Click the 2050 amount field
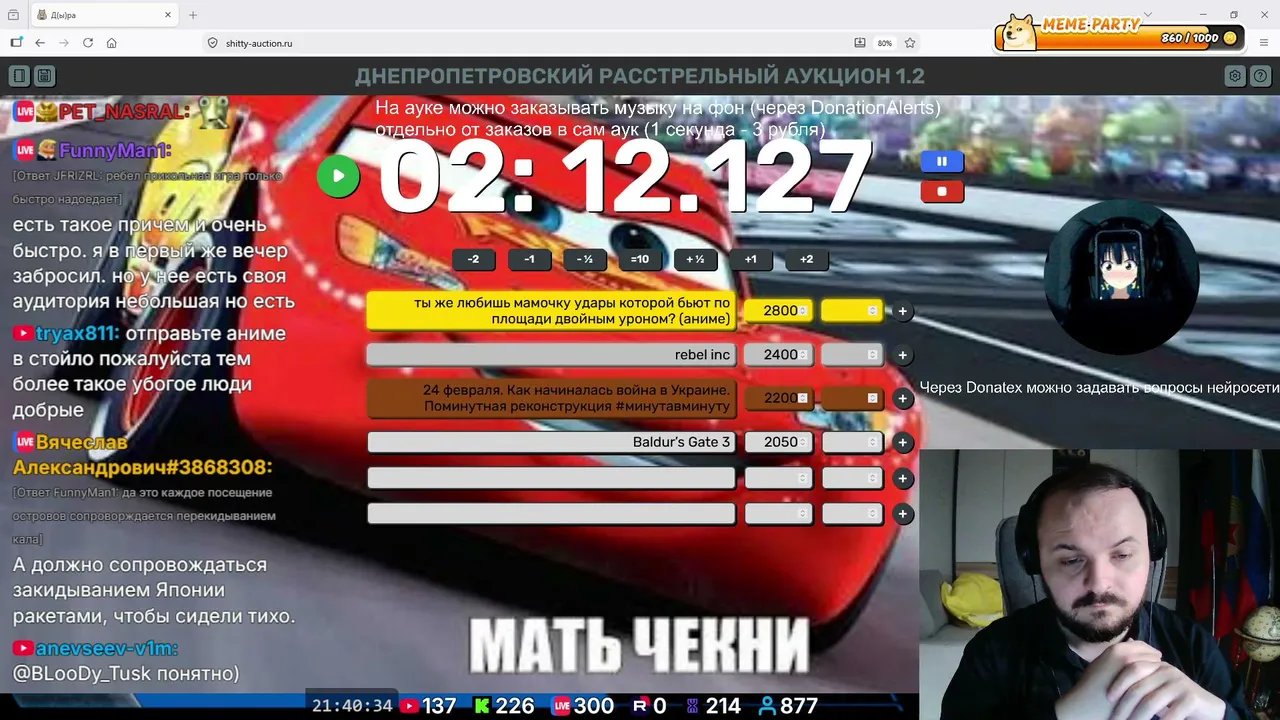The height and width of the screenshot is (720, 1280). tap(778, 442)
